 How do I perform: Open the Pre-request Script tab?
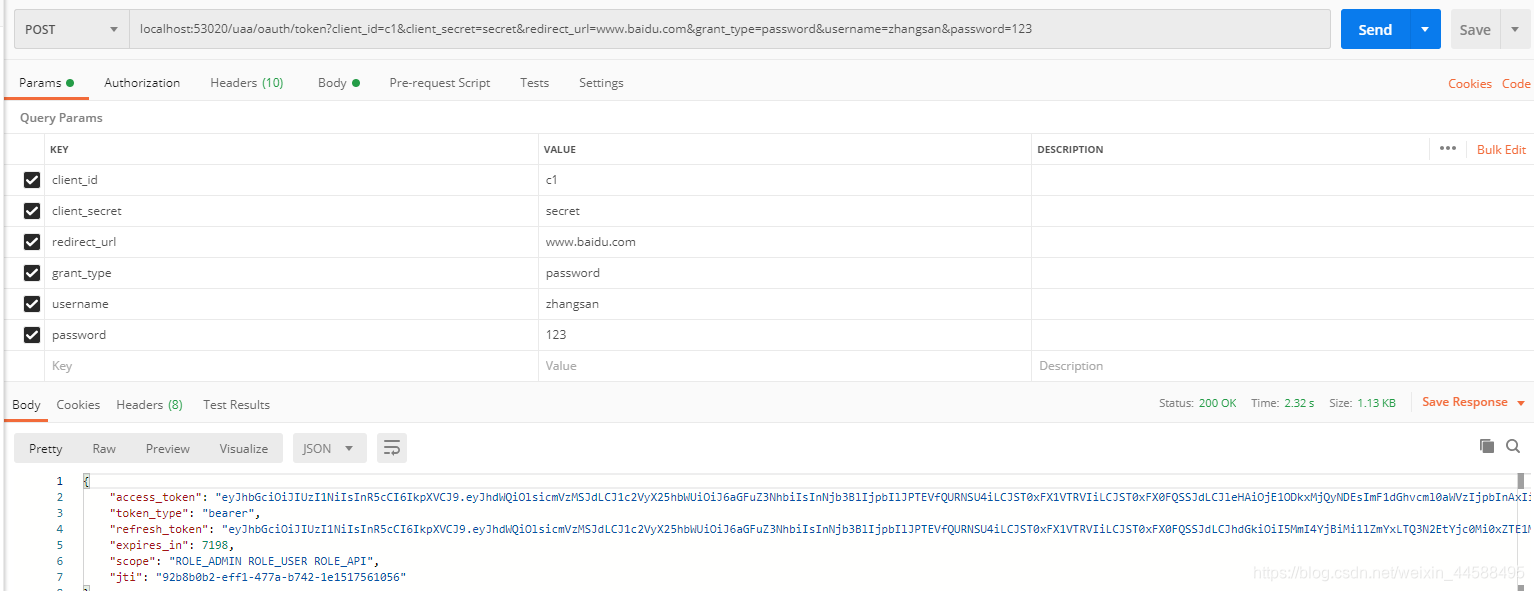point(440,83)
